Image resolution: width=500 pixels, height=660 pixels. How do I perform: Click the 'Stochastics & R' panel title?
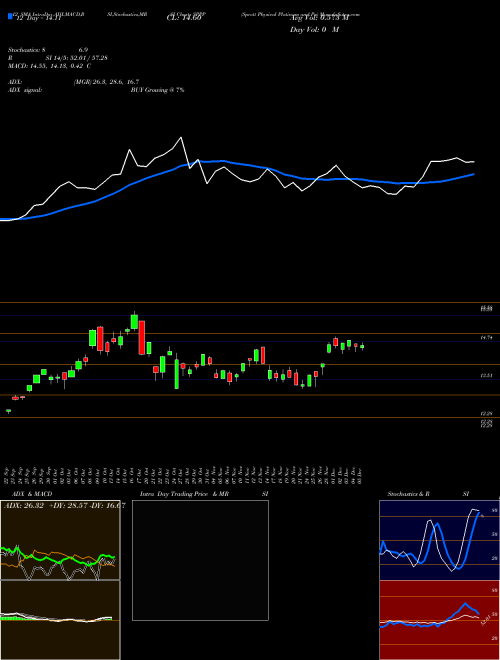click(408, 494)
